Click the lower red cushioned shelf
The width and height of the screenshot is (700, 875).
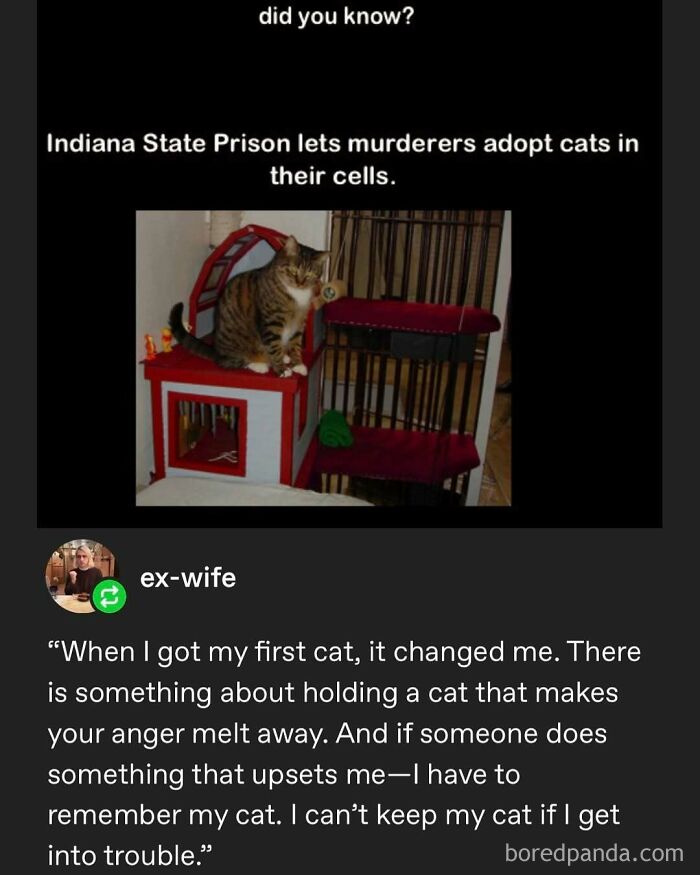point(396,455)
